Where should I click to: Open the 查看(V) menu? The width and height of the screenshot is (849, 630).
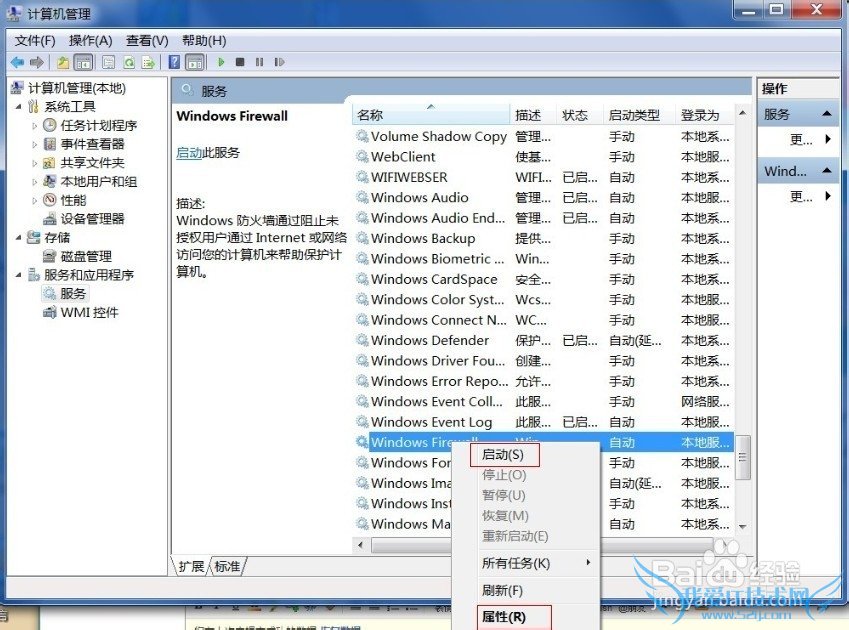pyautogui.click(x=147, y=41)
